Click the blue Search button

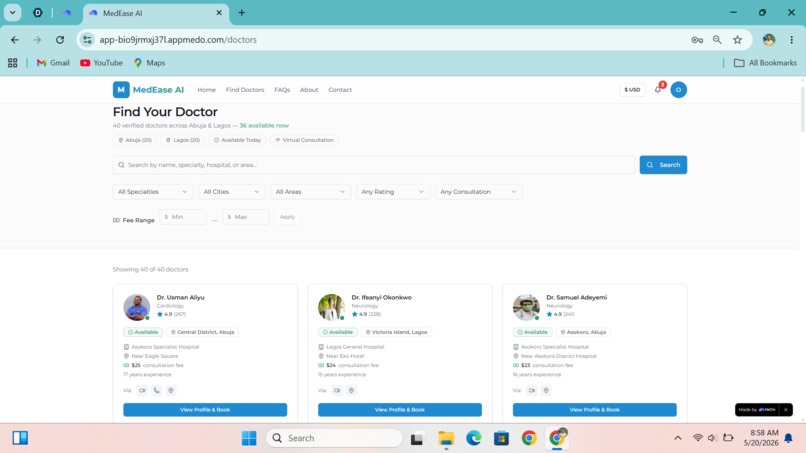[663, 165]
